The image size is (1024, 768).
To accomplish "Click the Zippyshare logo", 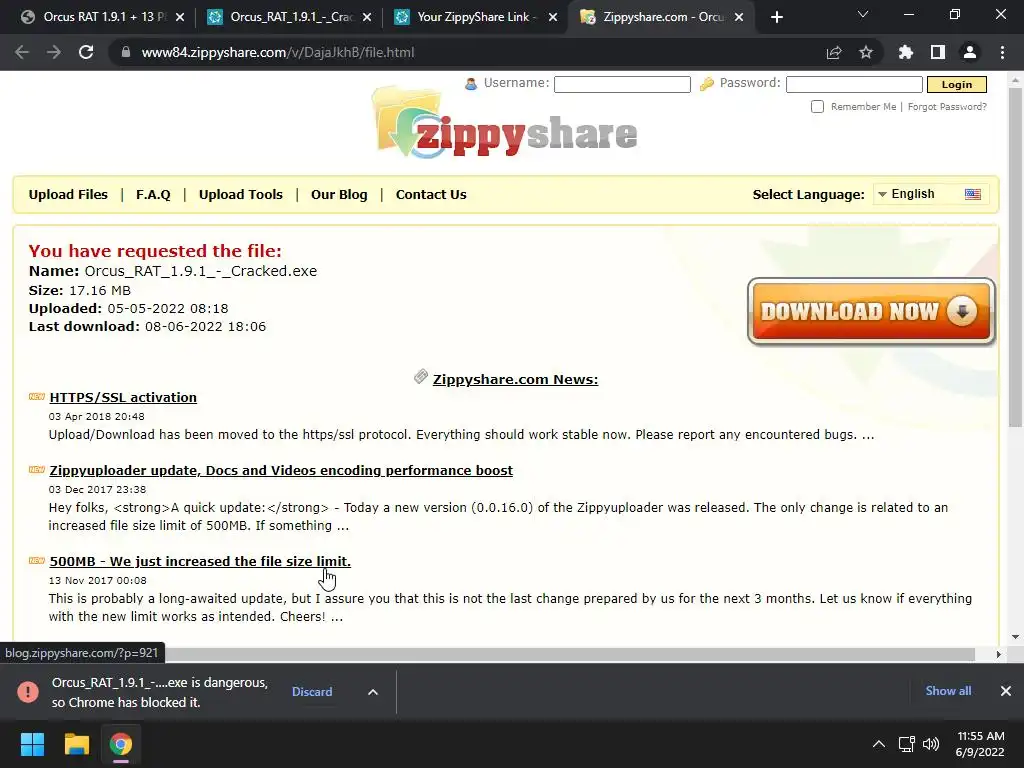I will pyautogui.click(x=504, y=124).
